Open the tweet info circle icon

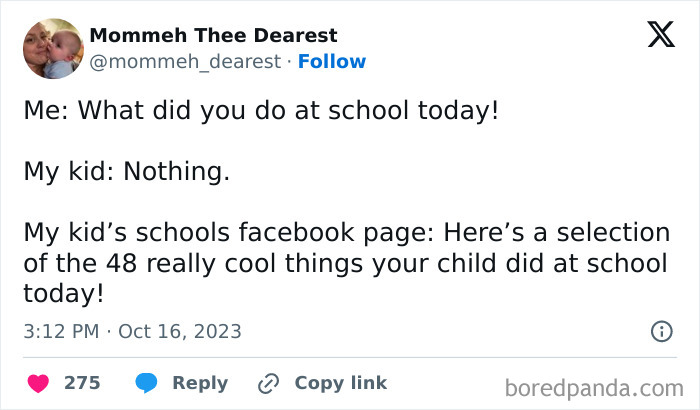pos(661,331)
